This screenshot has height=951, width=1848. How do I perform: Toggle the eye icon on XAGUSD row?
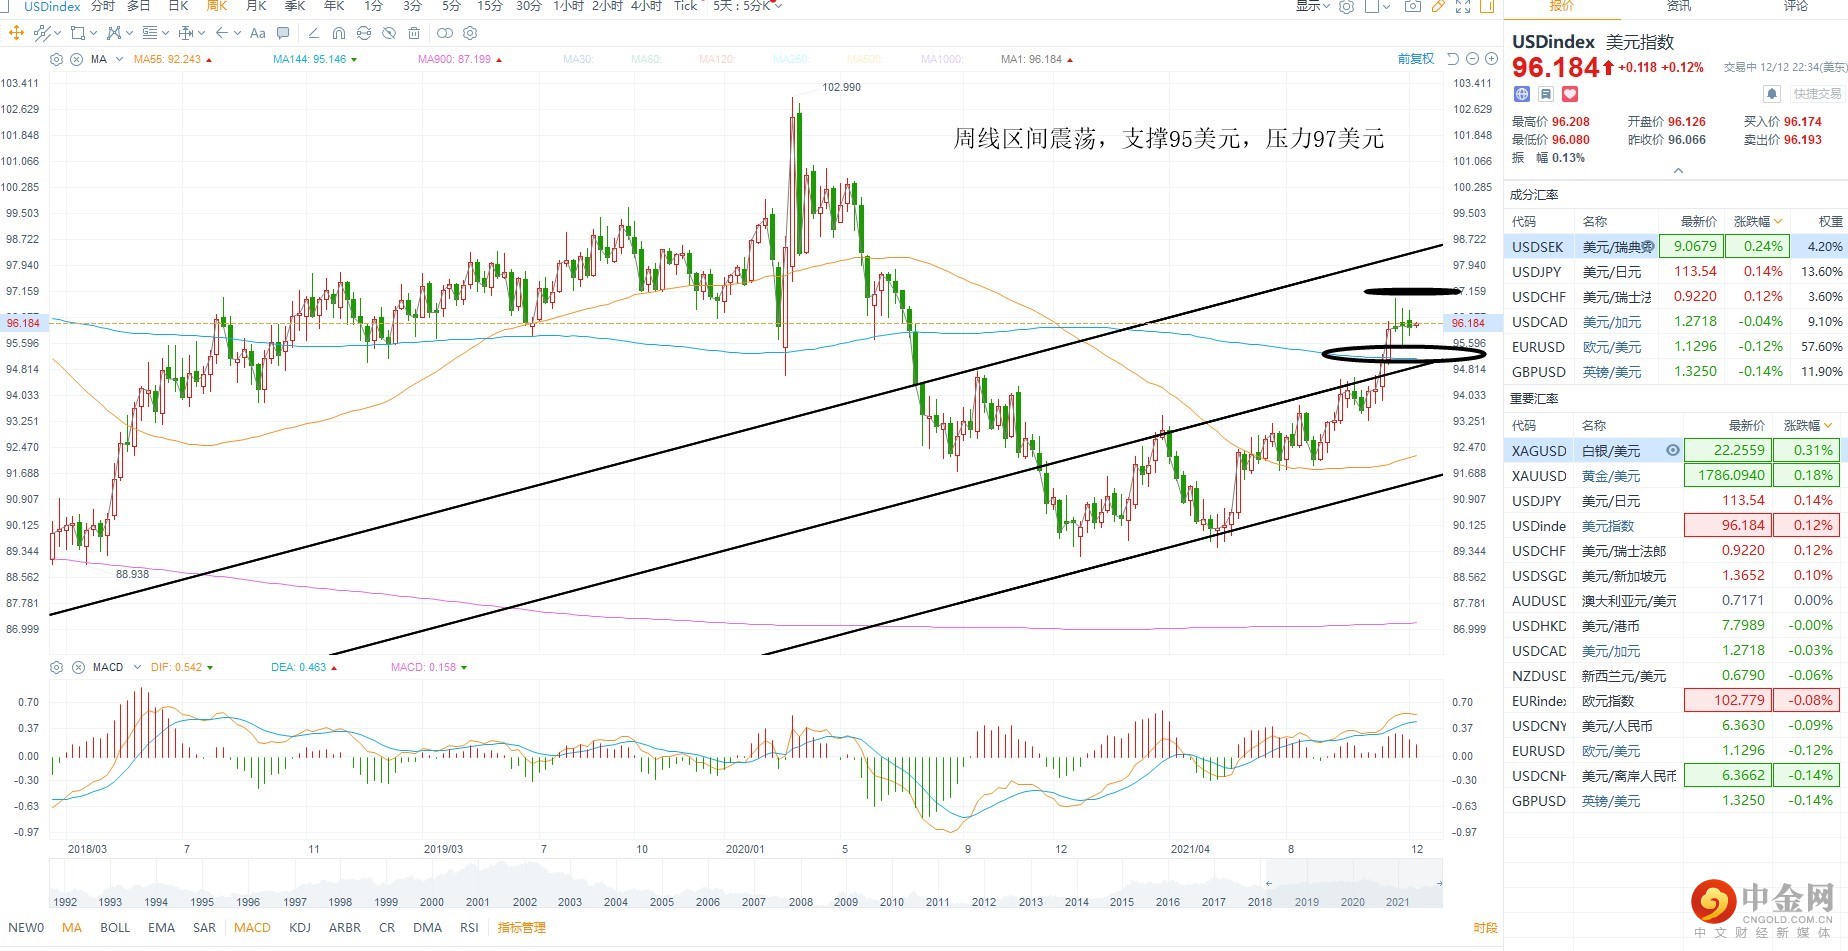coord(1672,451)
